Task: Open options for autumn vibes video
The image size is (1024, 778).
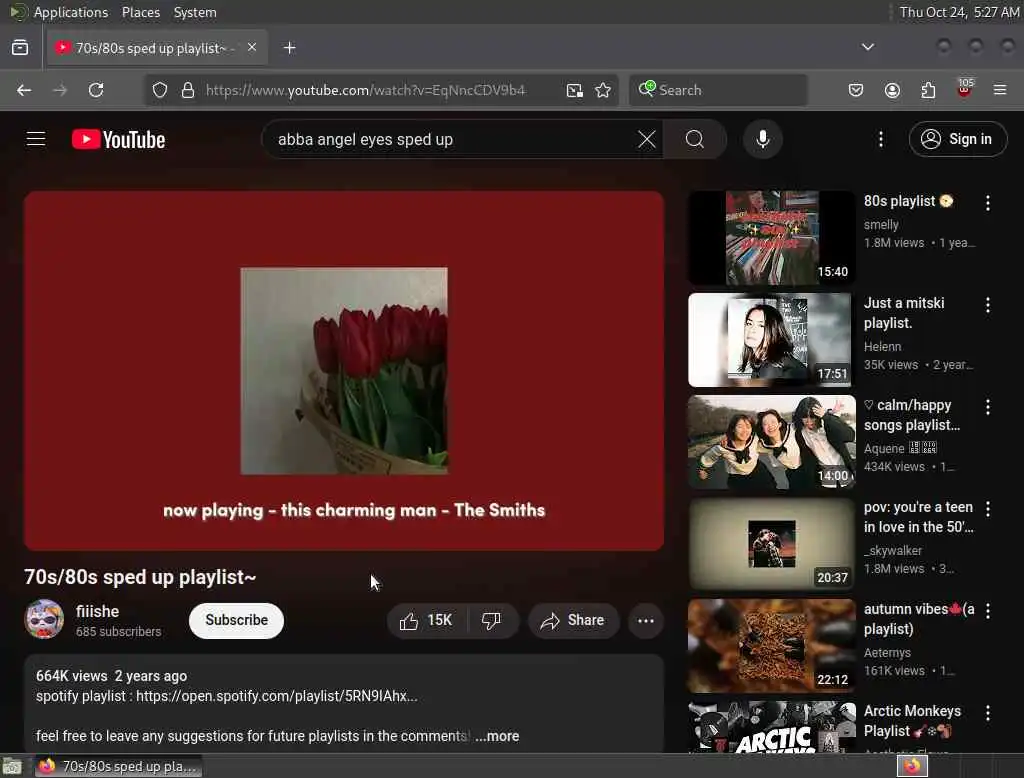Action: (987, 611)
